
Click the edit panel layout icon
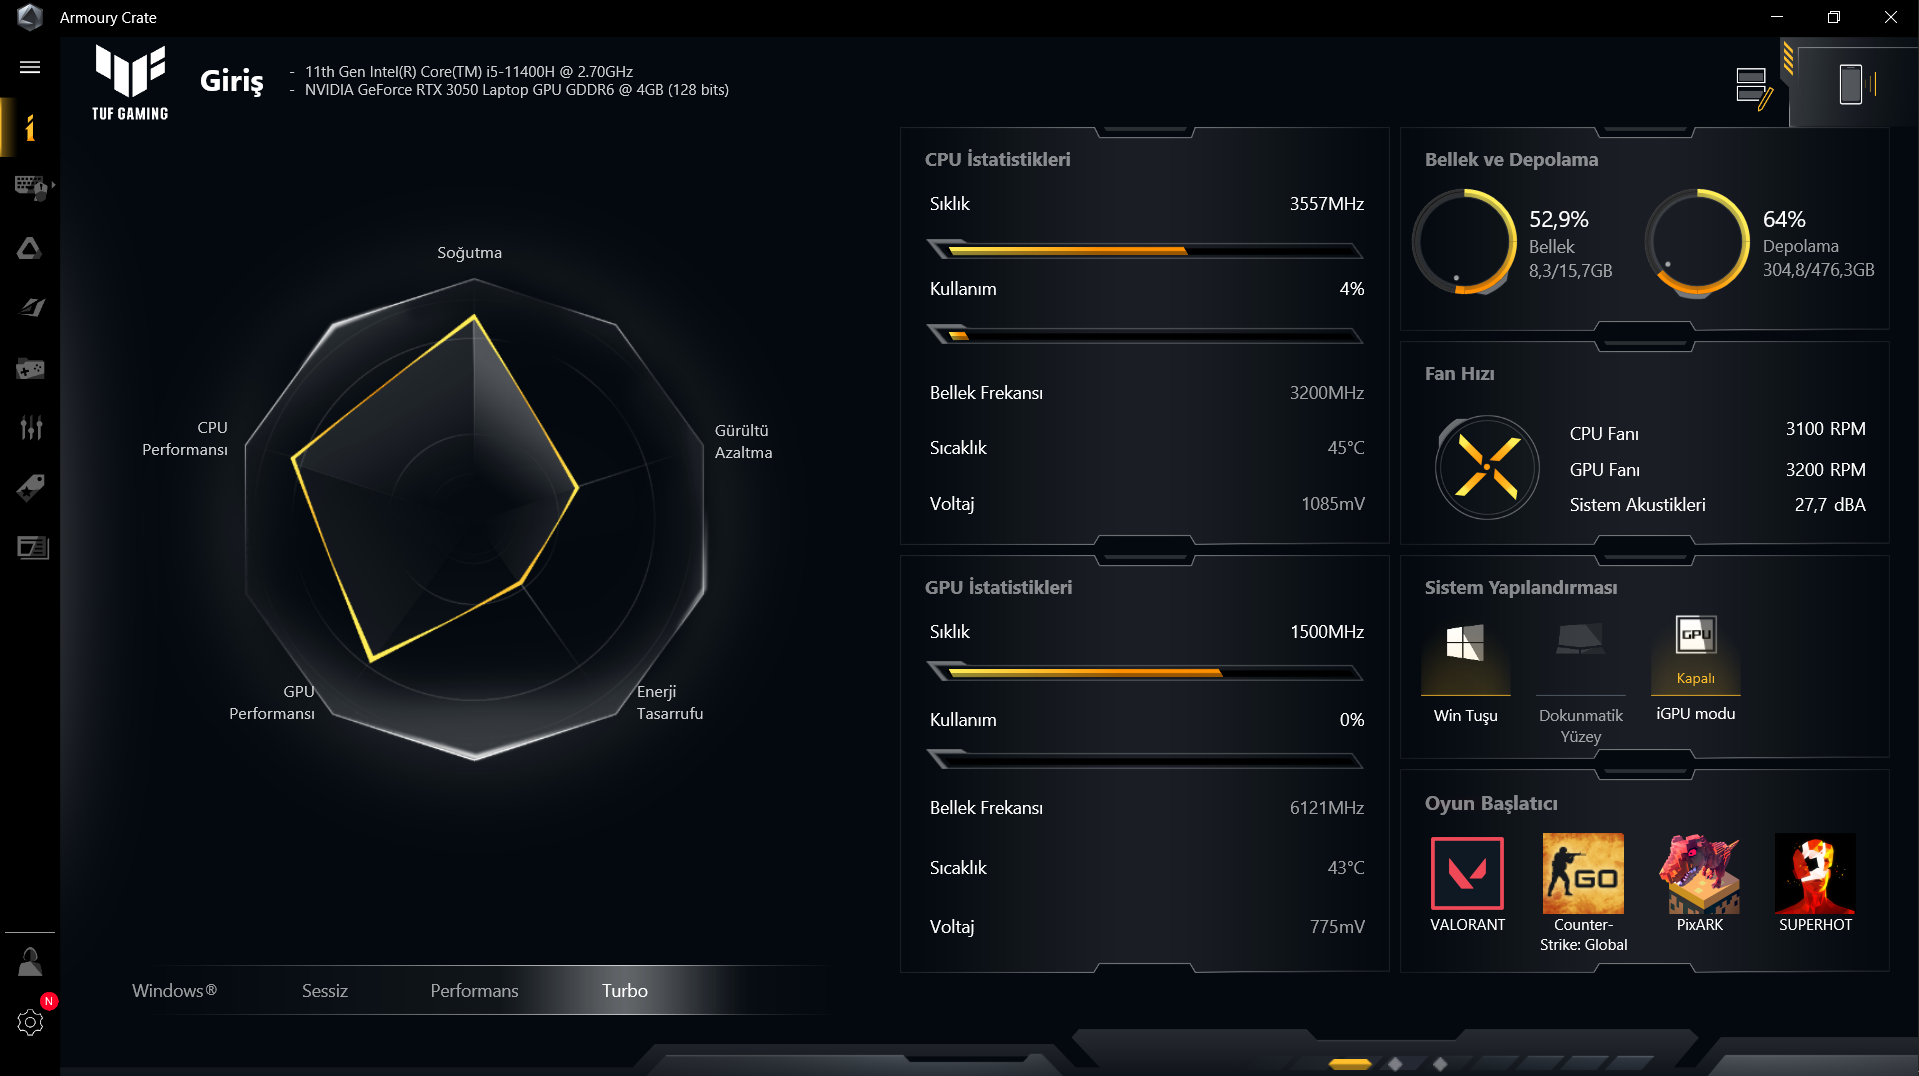click(1754, 87)
